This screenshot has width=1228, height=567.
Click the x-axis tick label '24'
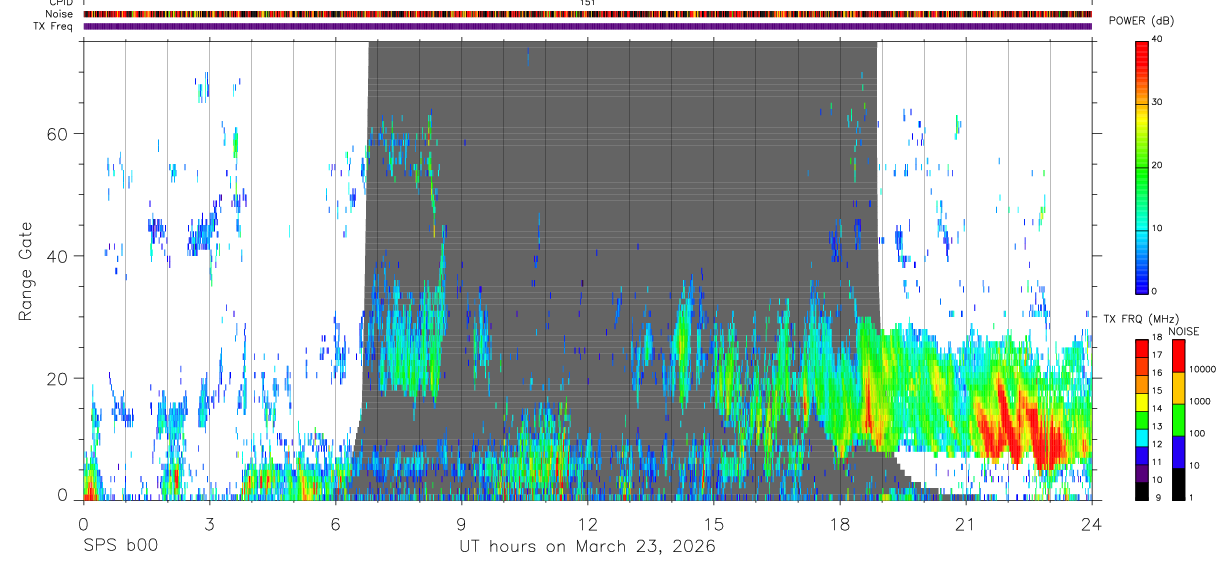(x=1091, y=524)
